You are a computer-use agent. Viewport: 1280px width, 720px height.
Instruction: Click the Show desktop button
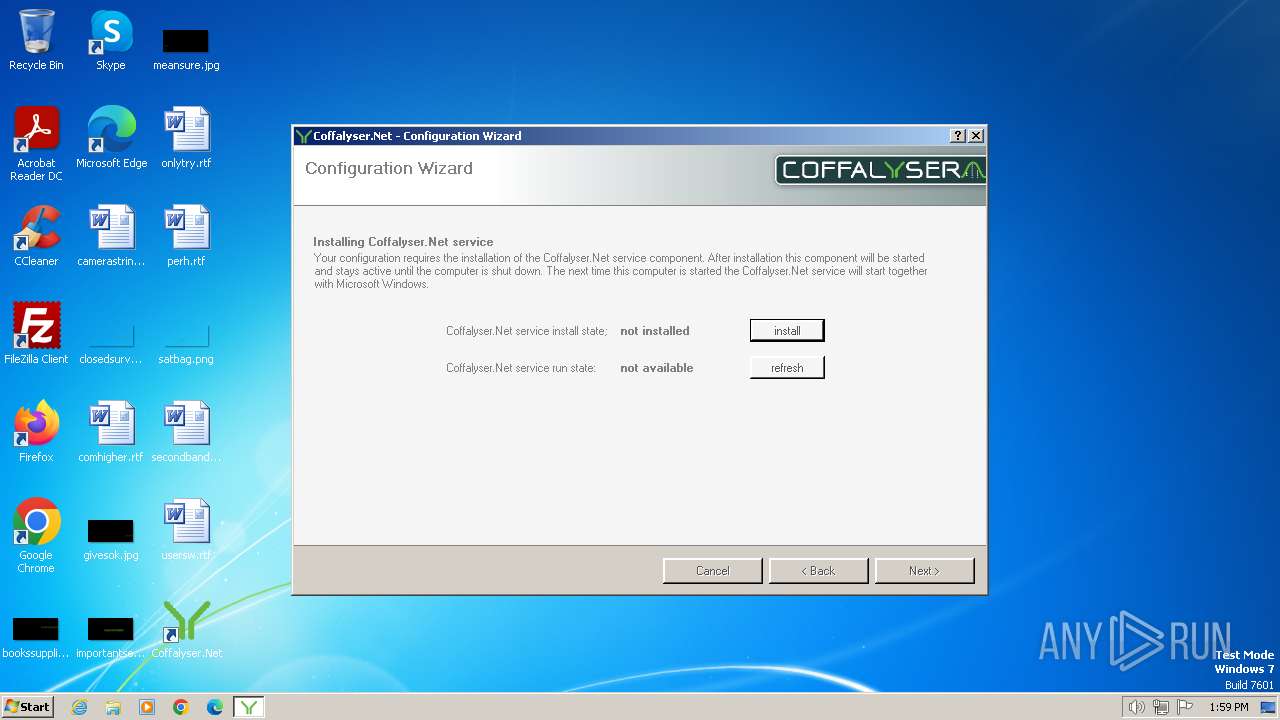[1269, 707]
